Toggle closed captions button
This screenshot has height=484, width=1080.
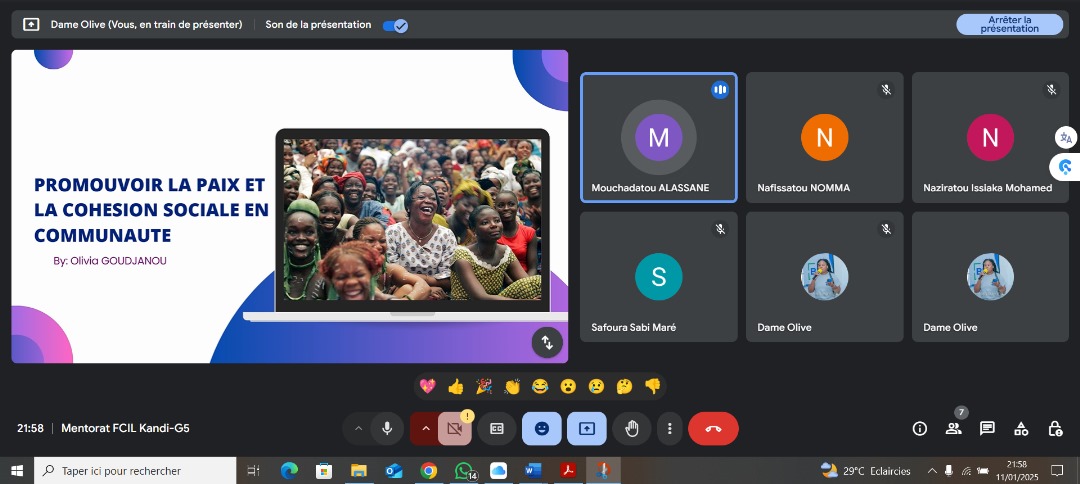[x=497, y=429]
